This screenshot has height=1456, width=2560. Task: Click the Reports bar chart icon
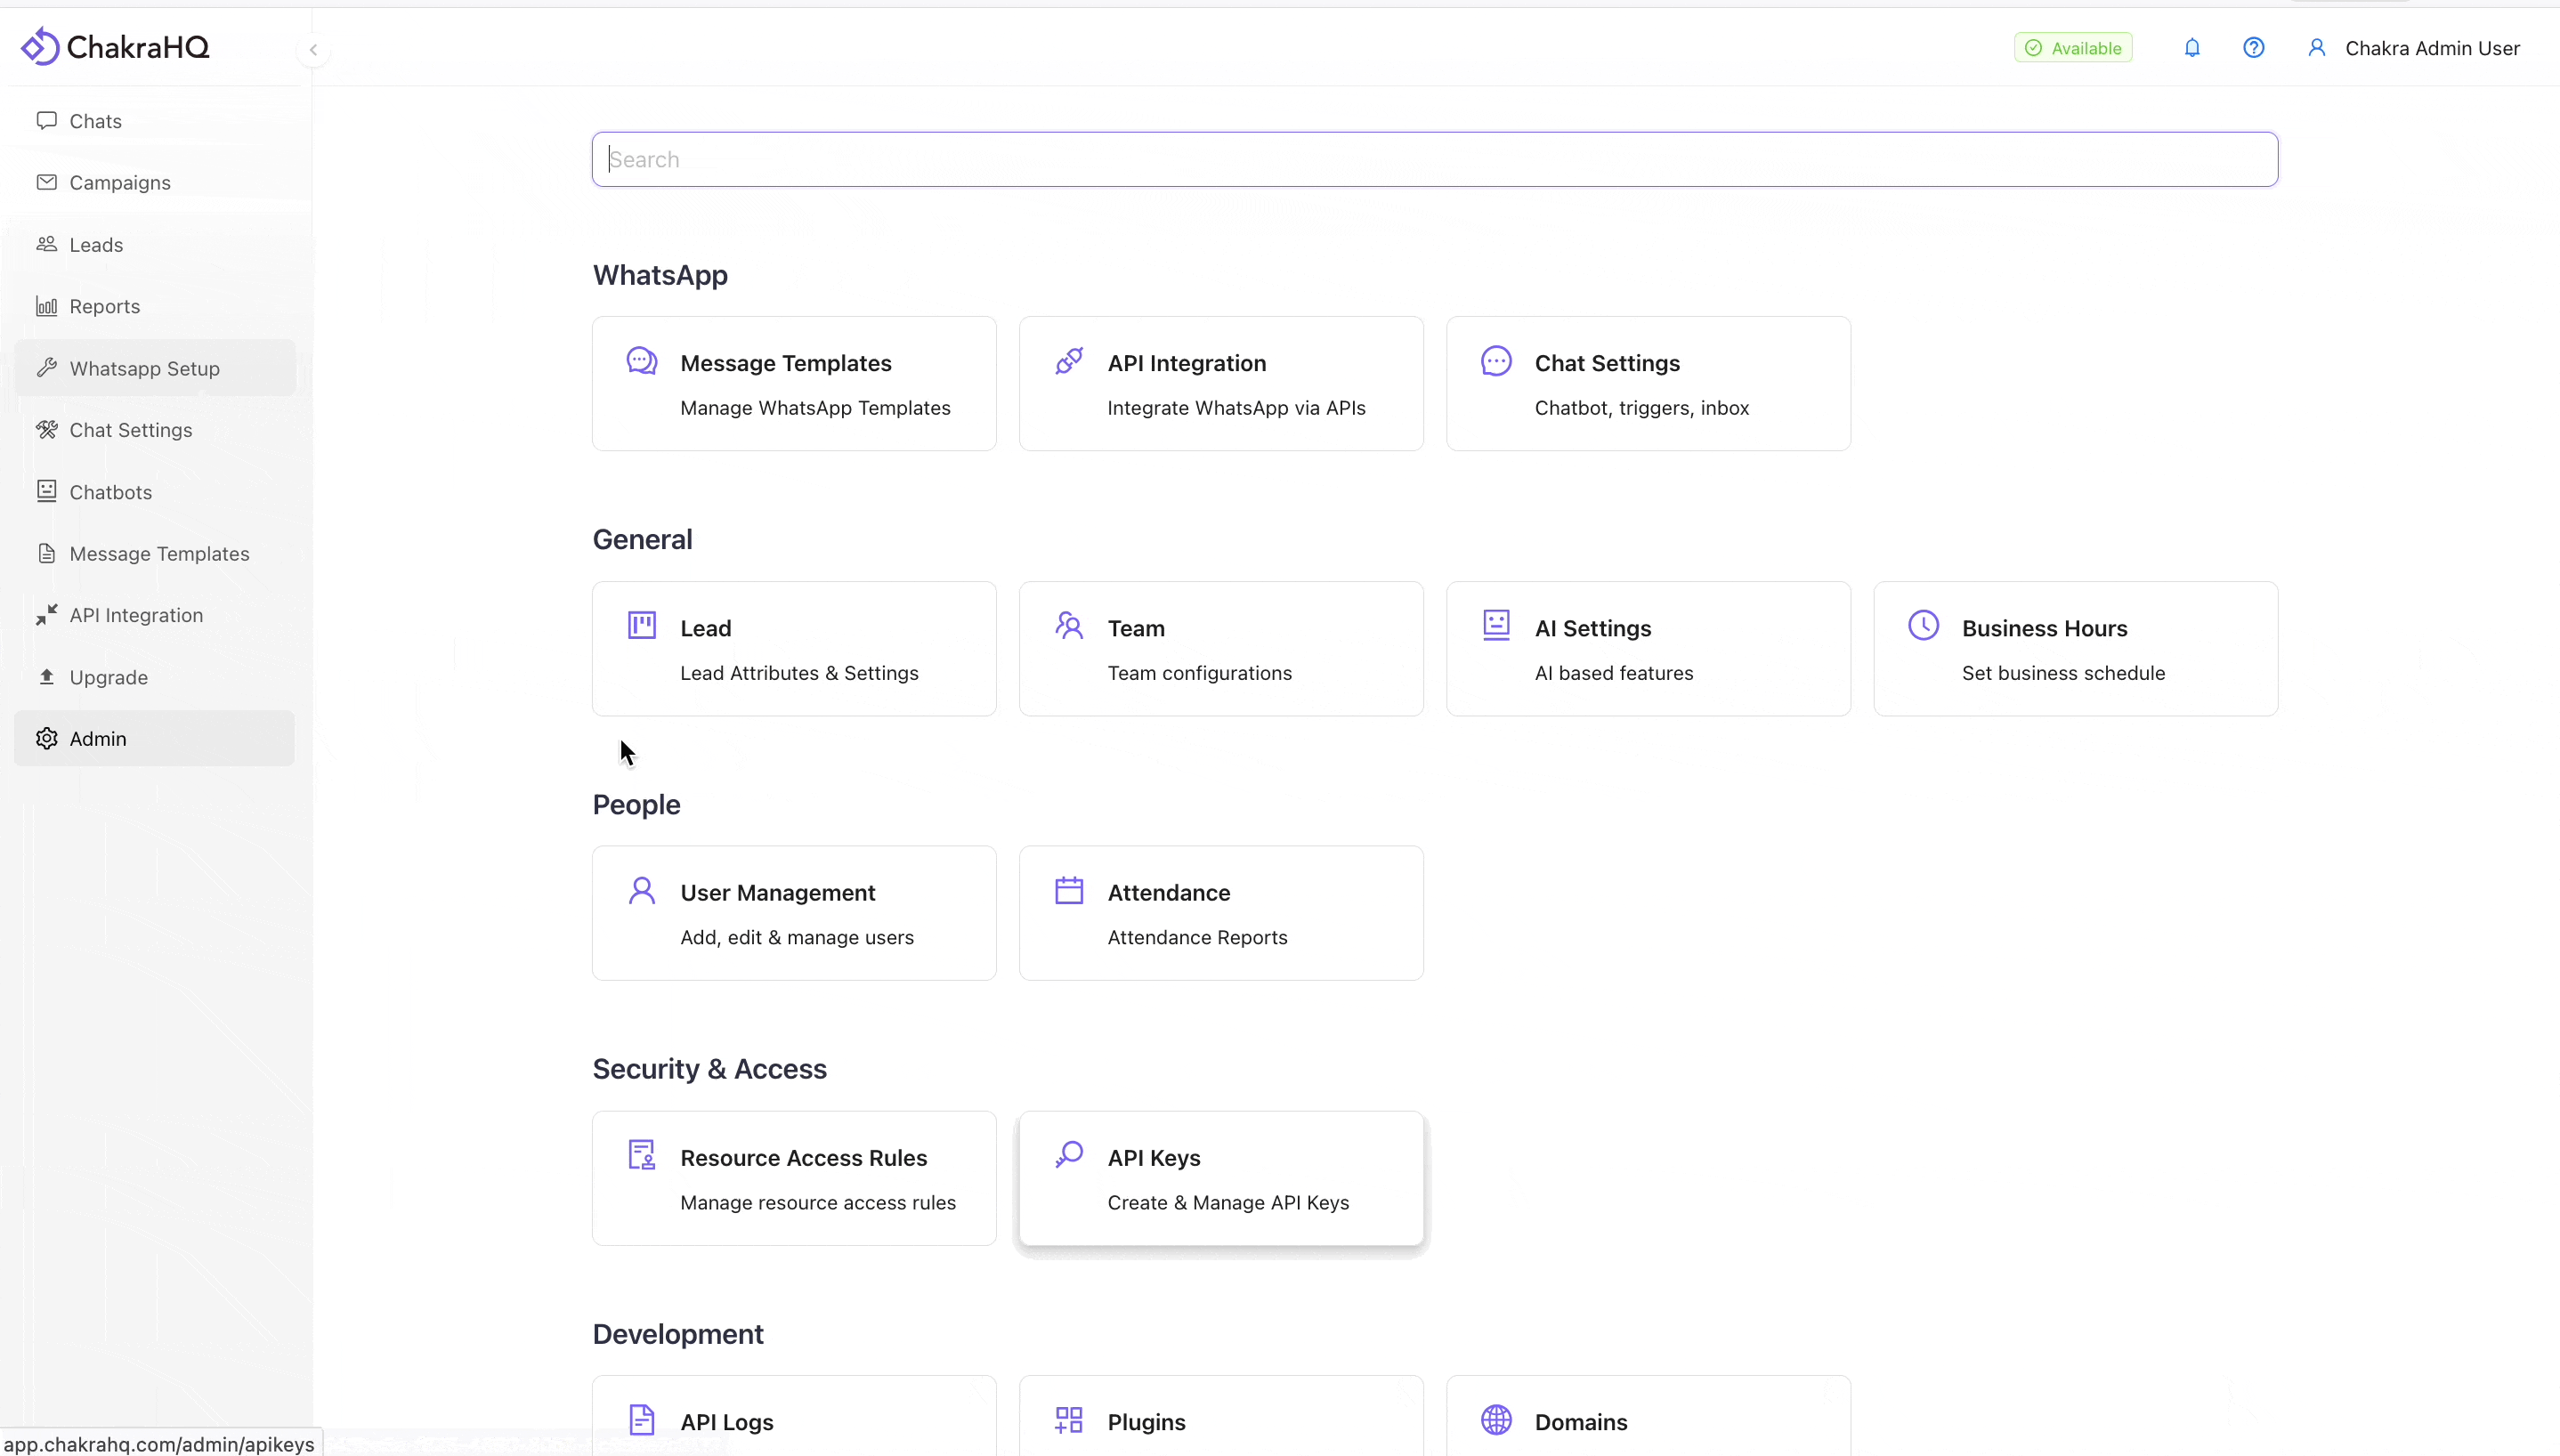(x=47, y=306)
